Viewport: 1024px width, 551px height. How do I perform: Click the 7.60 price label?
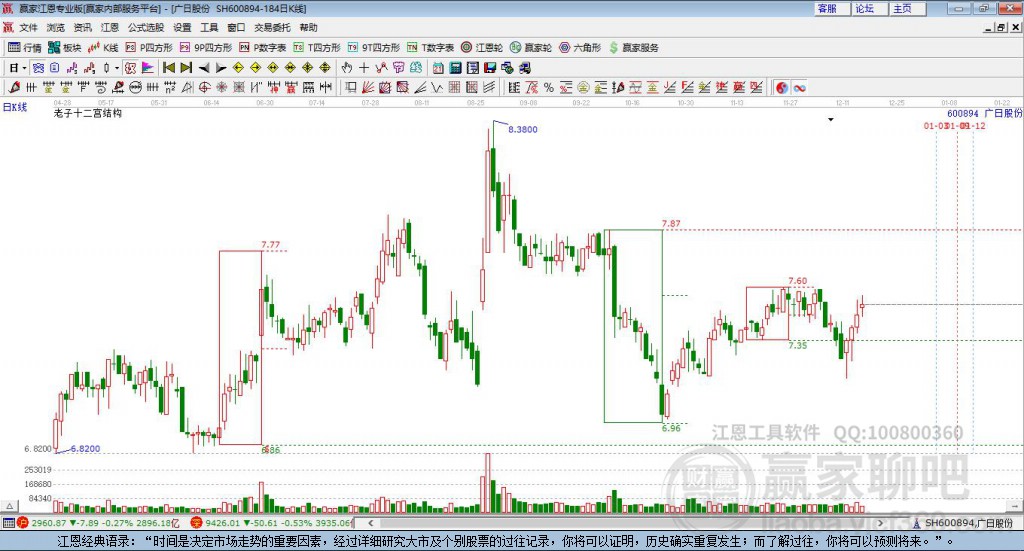[x=797, y=281]
